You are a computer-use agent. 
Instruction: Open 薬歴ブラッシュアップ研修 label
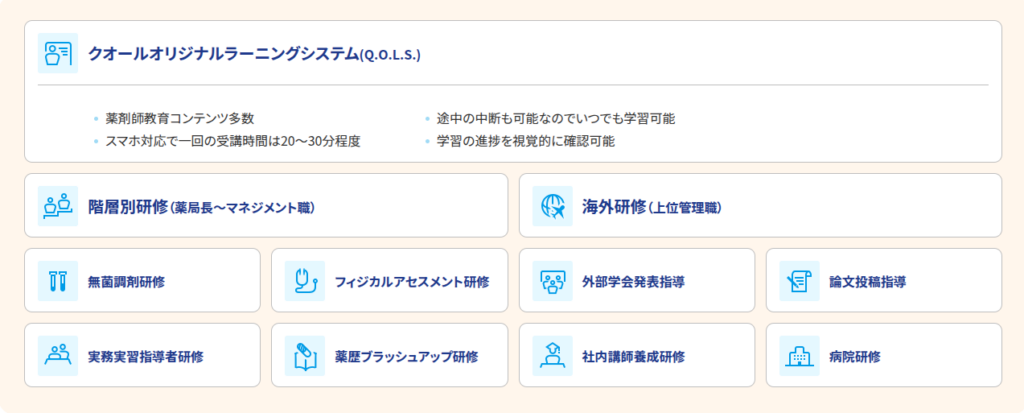(x=406, y=357)
